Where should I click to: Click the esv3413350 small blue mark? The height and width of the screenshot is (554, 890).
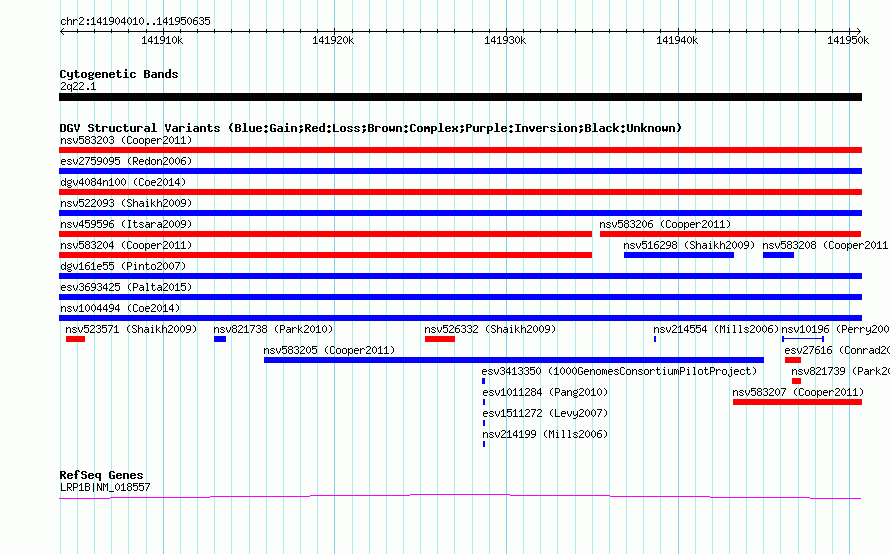[x=484, y=381]
